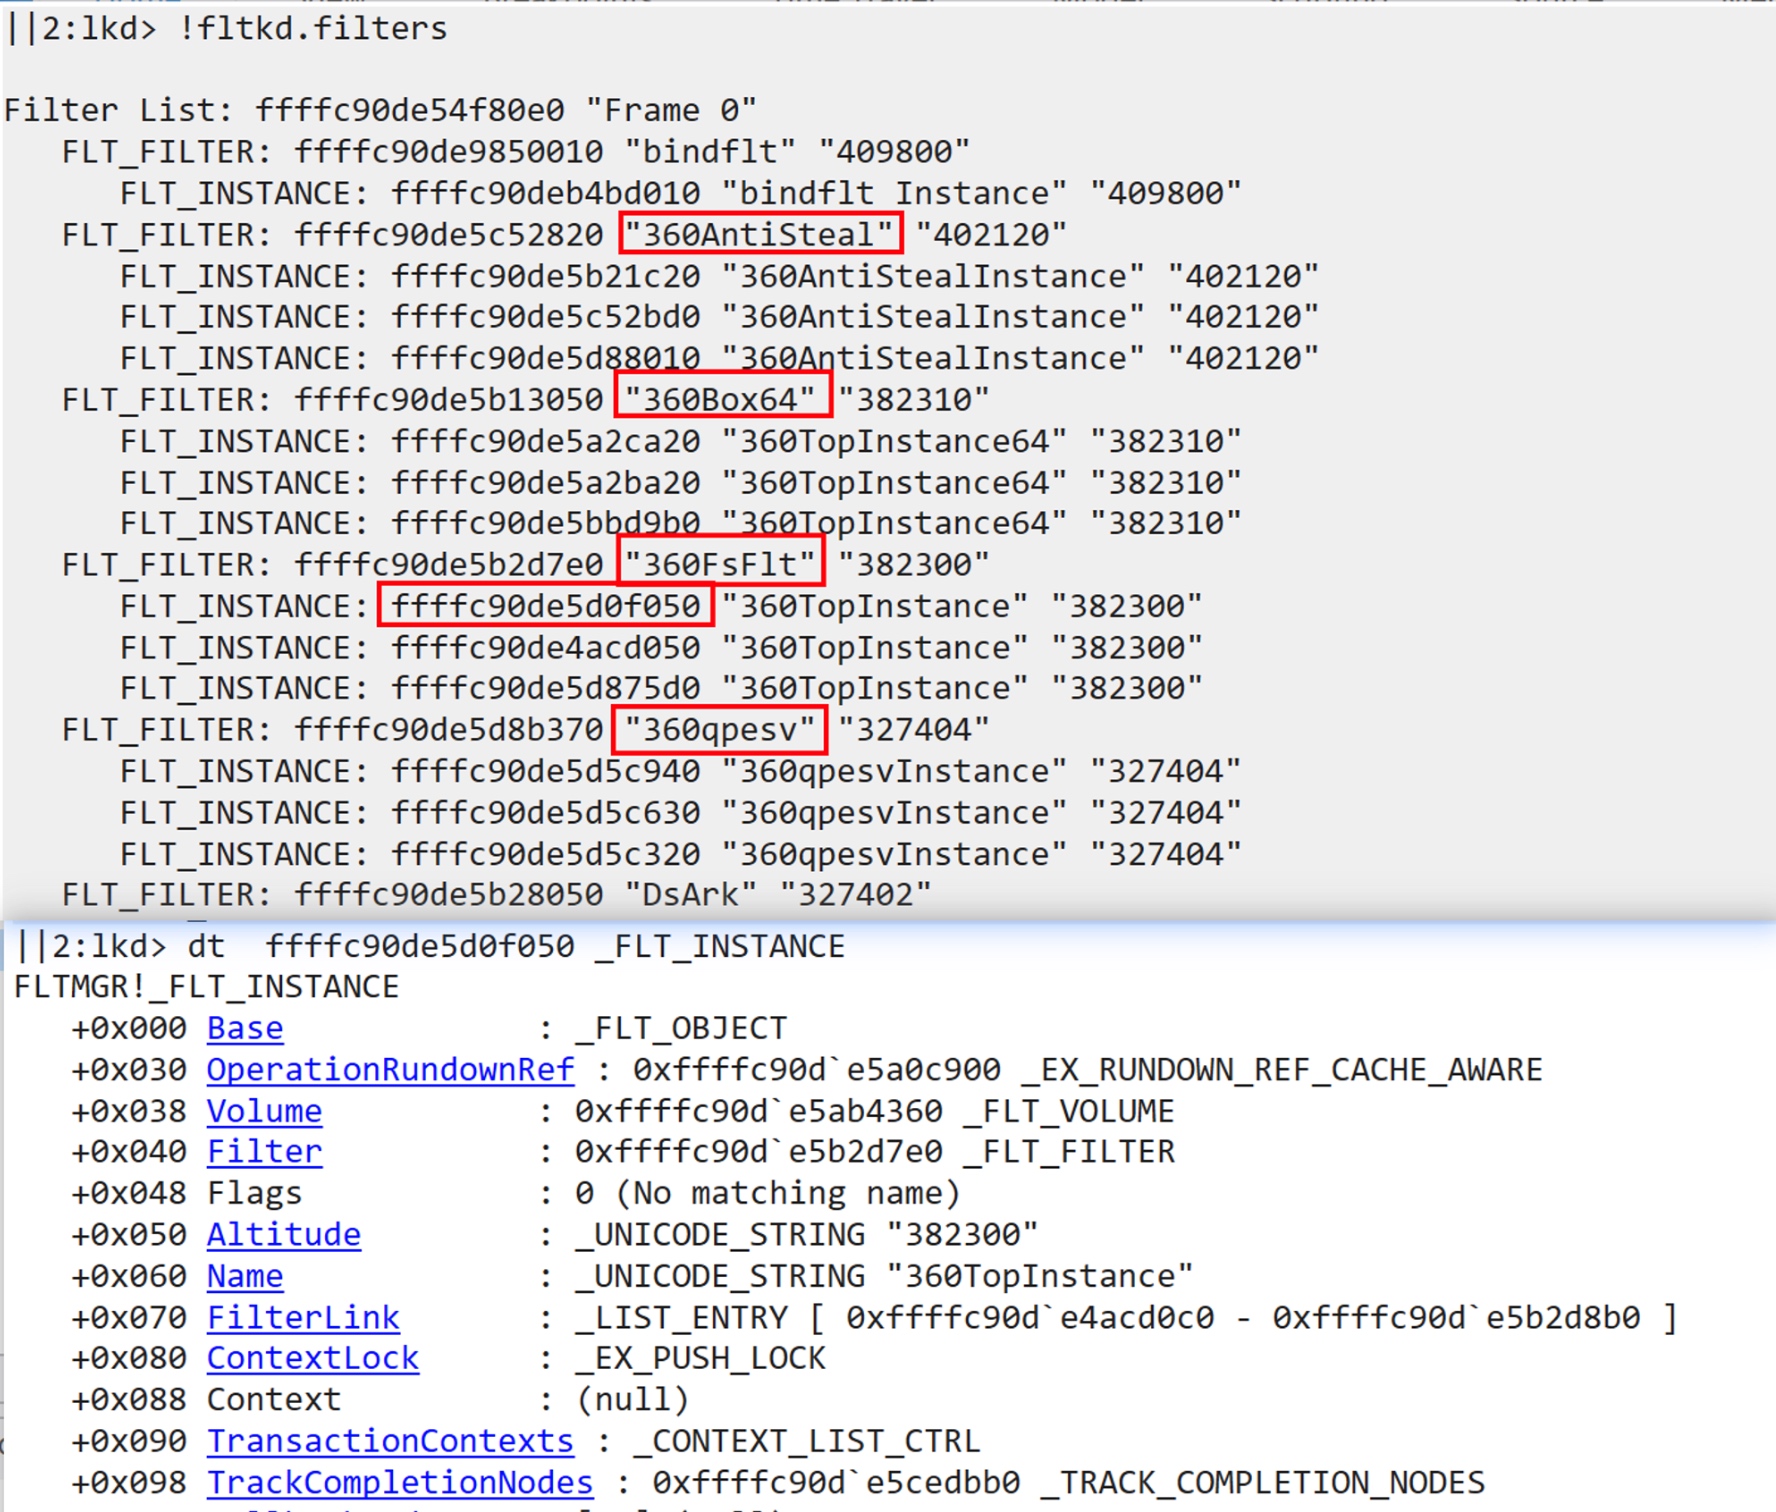Click the boxed instance address ffffc90de5d0f050
Image resolution: width=1776 pixels, height=1512 pixels.
coord(545,606)
